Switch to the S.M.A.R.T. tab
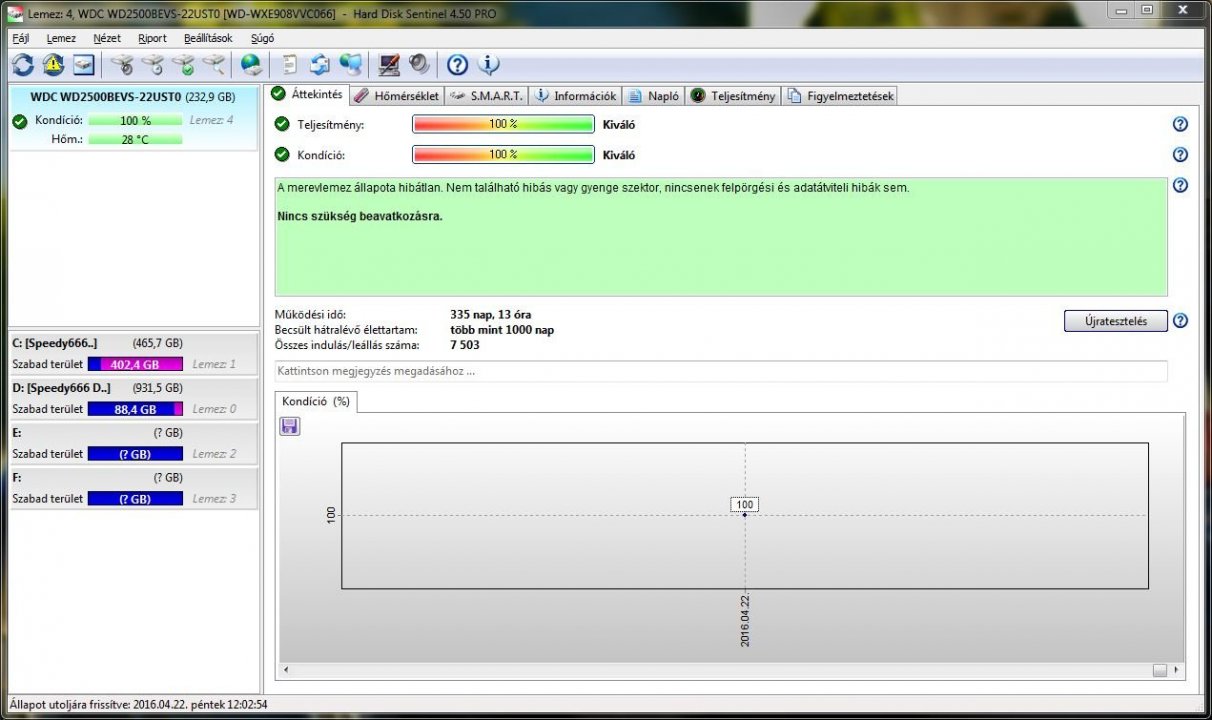The image size is (1212, 720). click(486, 96)
